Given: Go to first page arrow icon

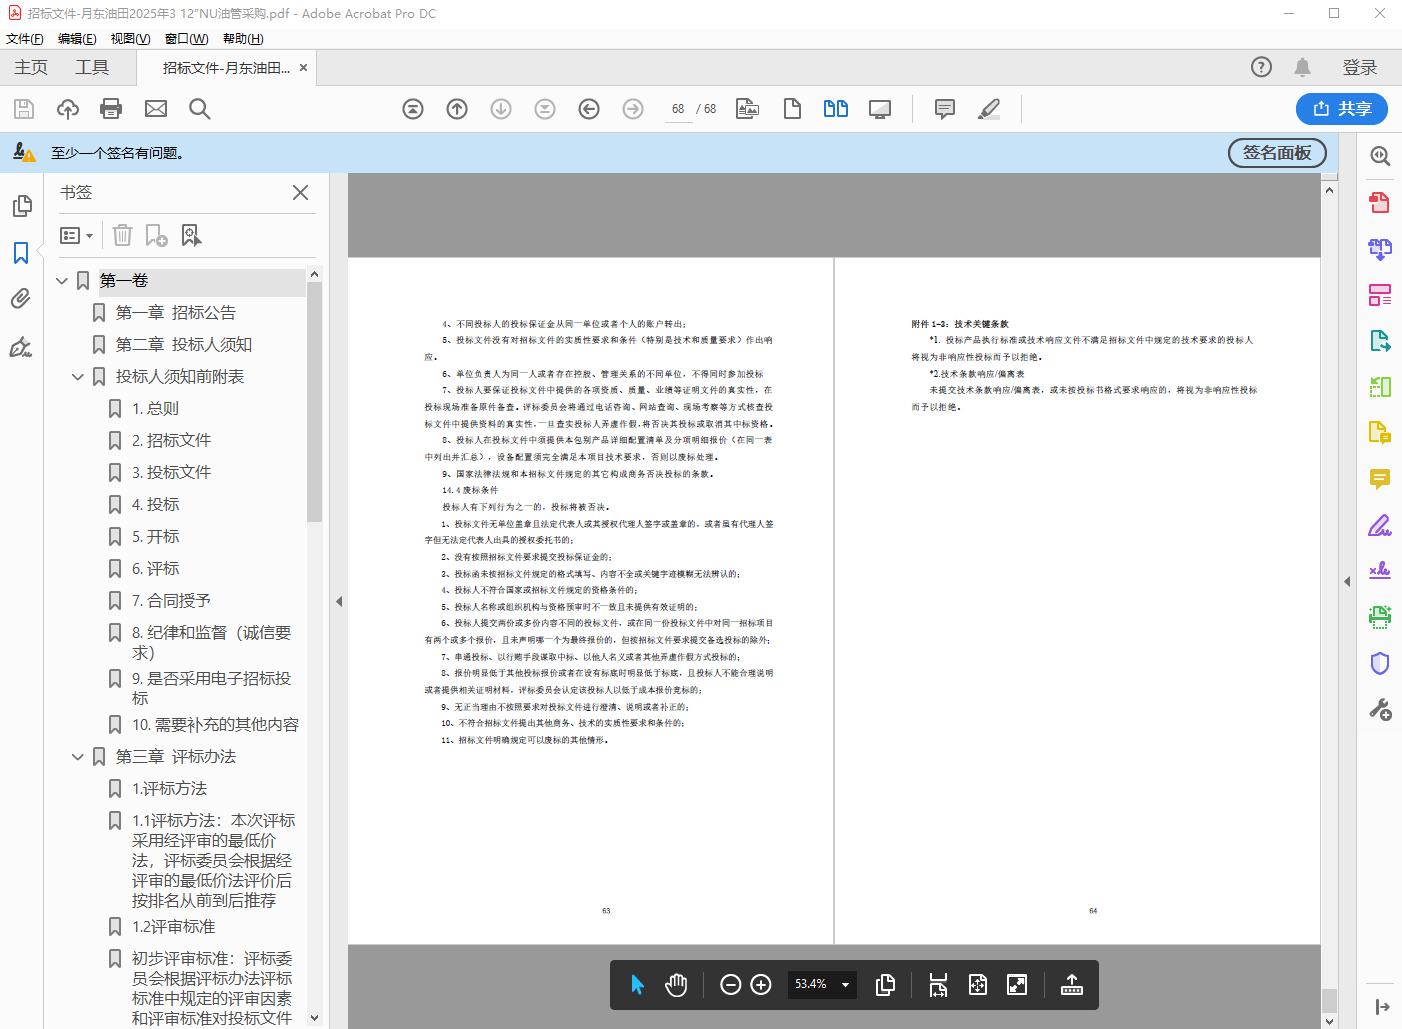Looking at the screenshot, I should point(413,109).
